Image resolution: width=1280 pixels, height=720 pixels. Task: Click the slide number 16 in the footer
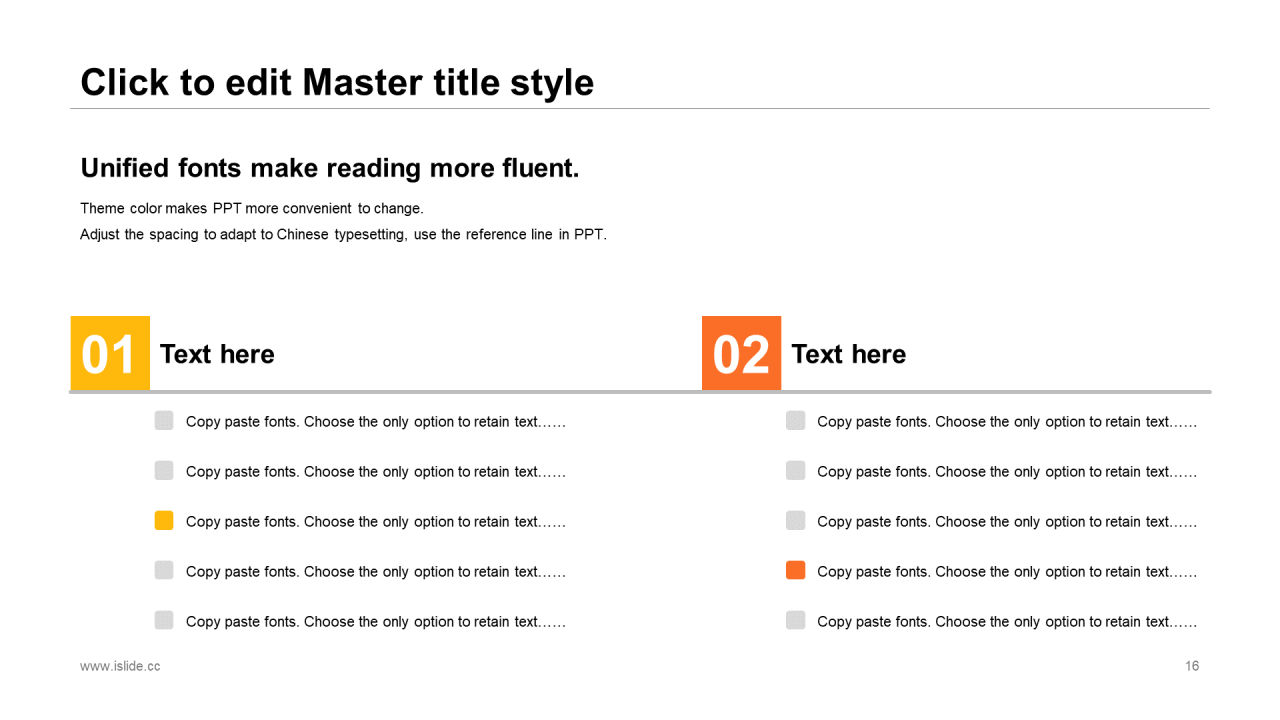pyautogui.click(x=1192, y=666)
